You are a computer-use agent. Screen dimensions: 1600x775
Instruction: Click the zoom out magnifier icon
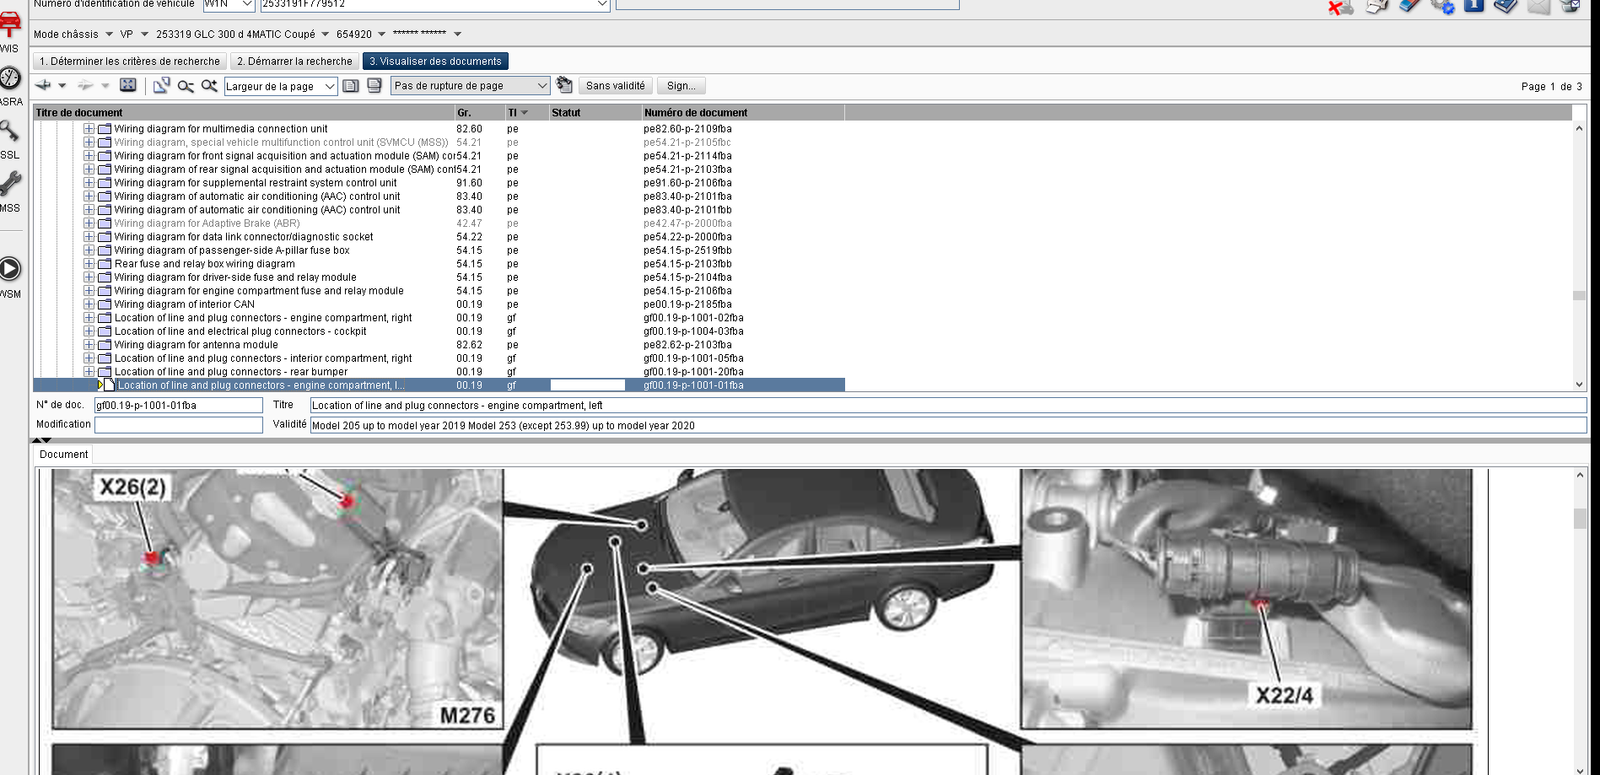tap(185, 86)
